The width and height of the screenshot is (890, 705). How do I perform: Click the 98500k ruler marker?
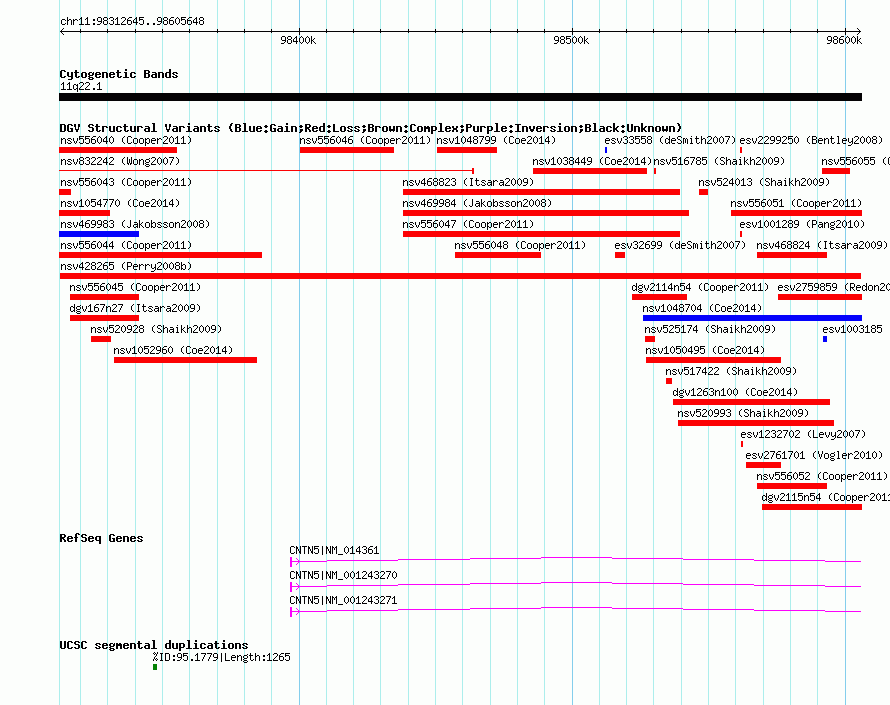(x=571, y=40)
